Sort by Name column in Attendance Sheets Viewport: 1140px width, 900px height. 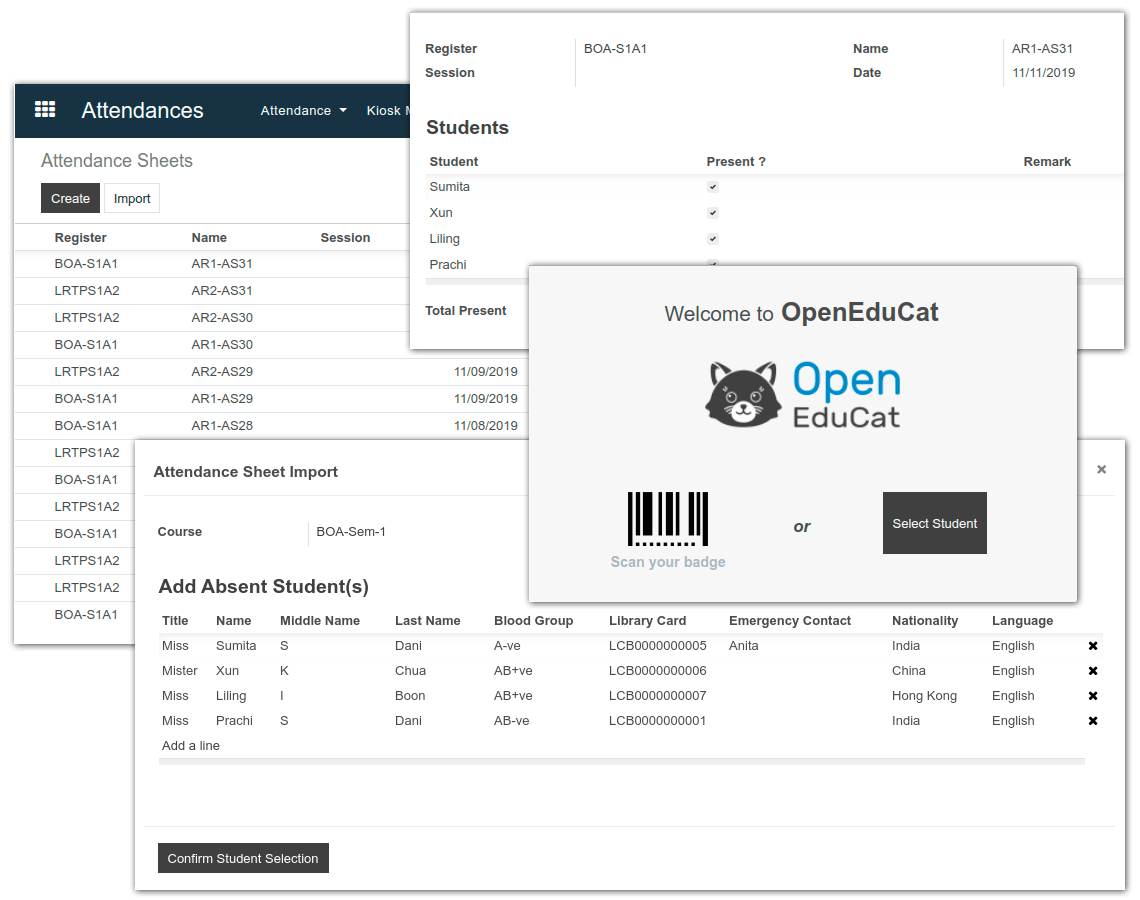(209, 238)
